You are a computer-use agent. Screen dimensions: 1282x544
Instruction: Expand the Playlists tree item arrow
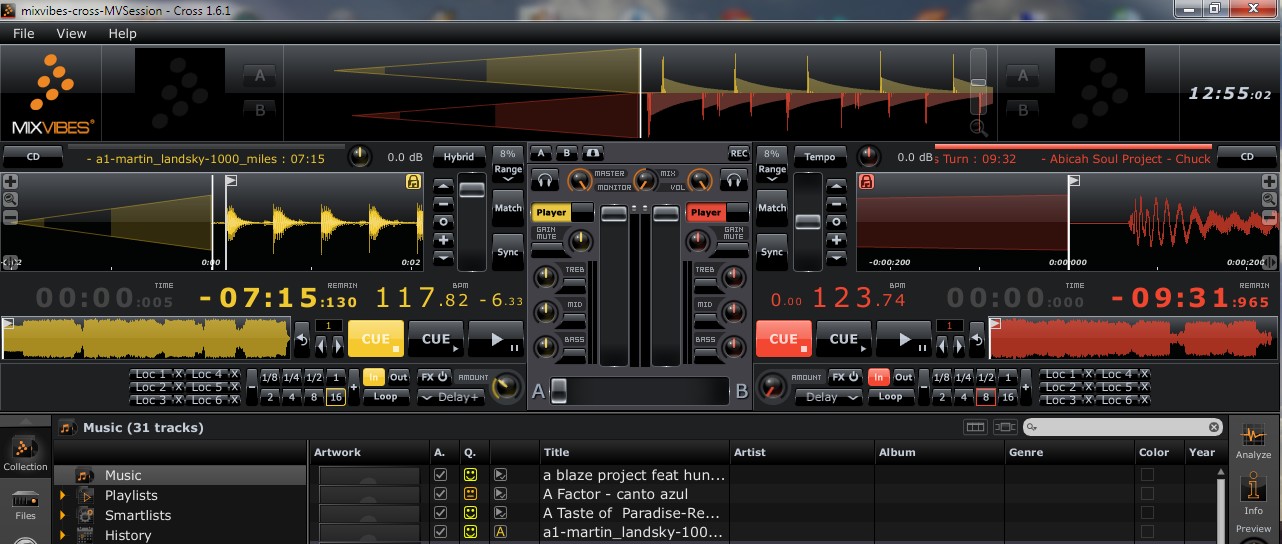coord(62,495)
